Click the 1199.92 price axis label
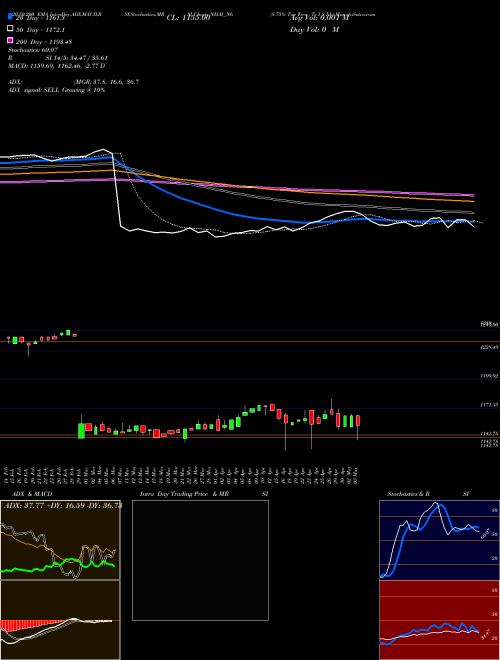 pyautogui.click(x=489, y=376)
